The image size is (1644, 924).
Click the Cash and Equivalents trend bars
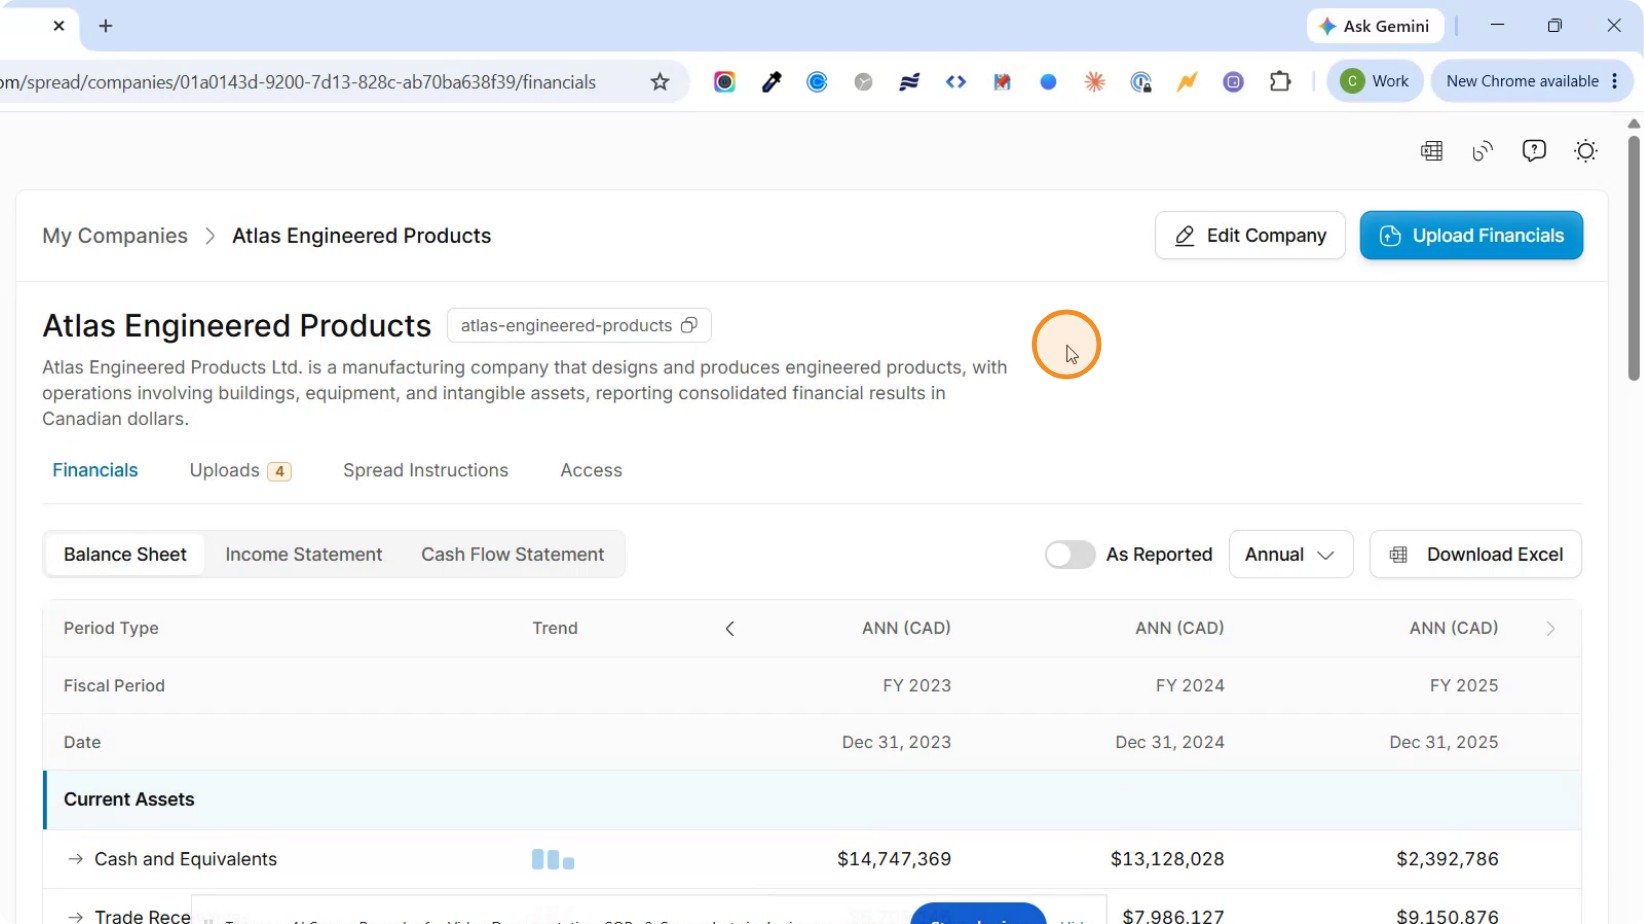tap(553, 859)
